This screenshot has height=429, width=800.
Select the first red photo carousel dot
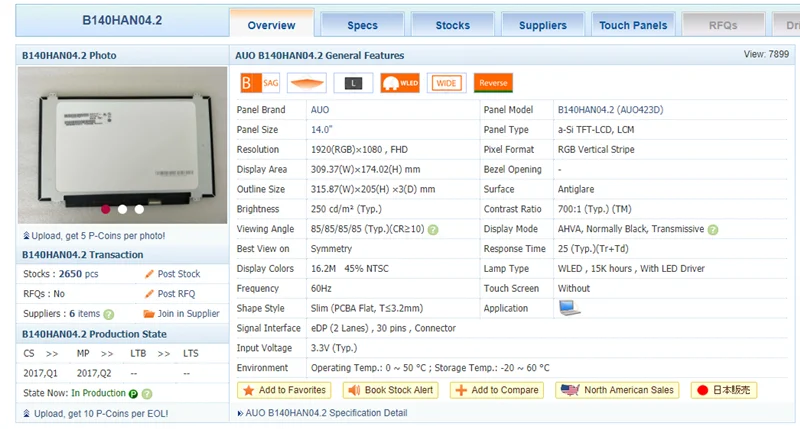pos(106,209)
